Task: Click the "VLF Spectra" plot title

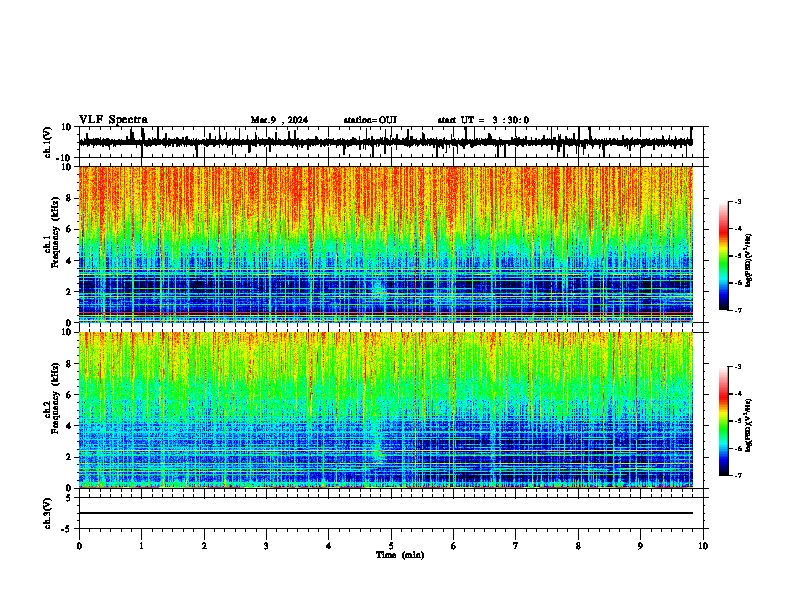Action: coord(113,120)
